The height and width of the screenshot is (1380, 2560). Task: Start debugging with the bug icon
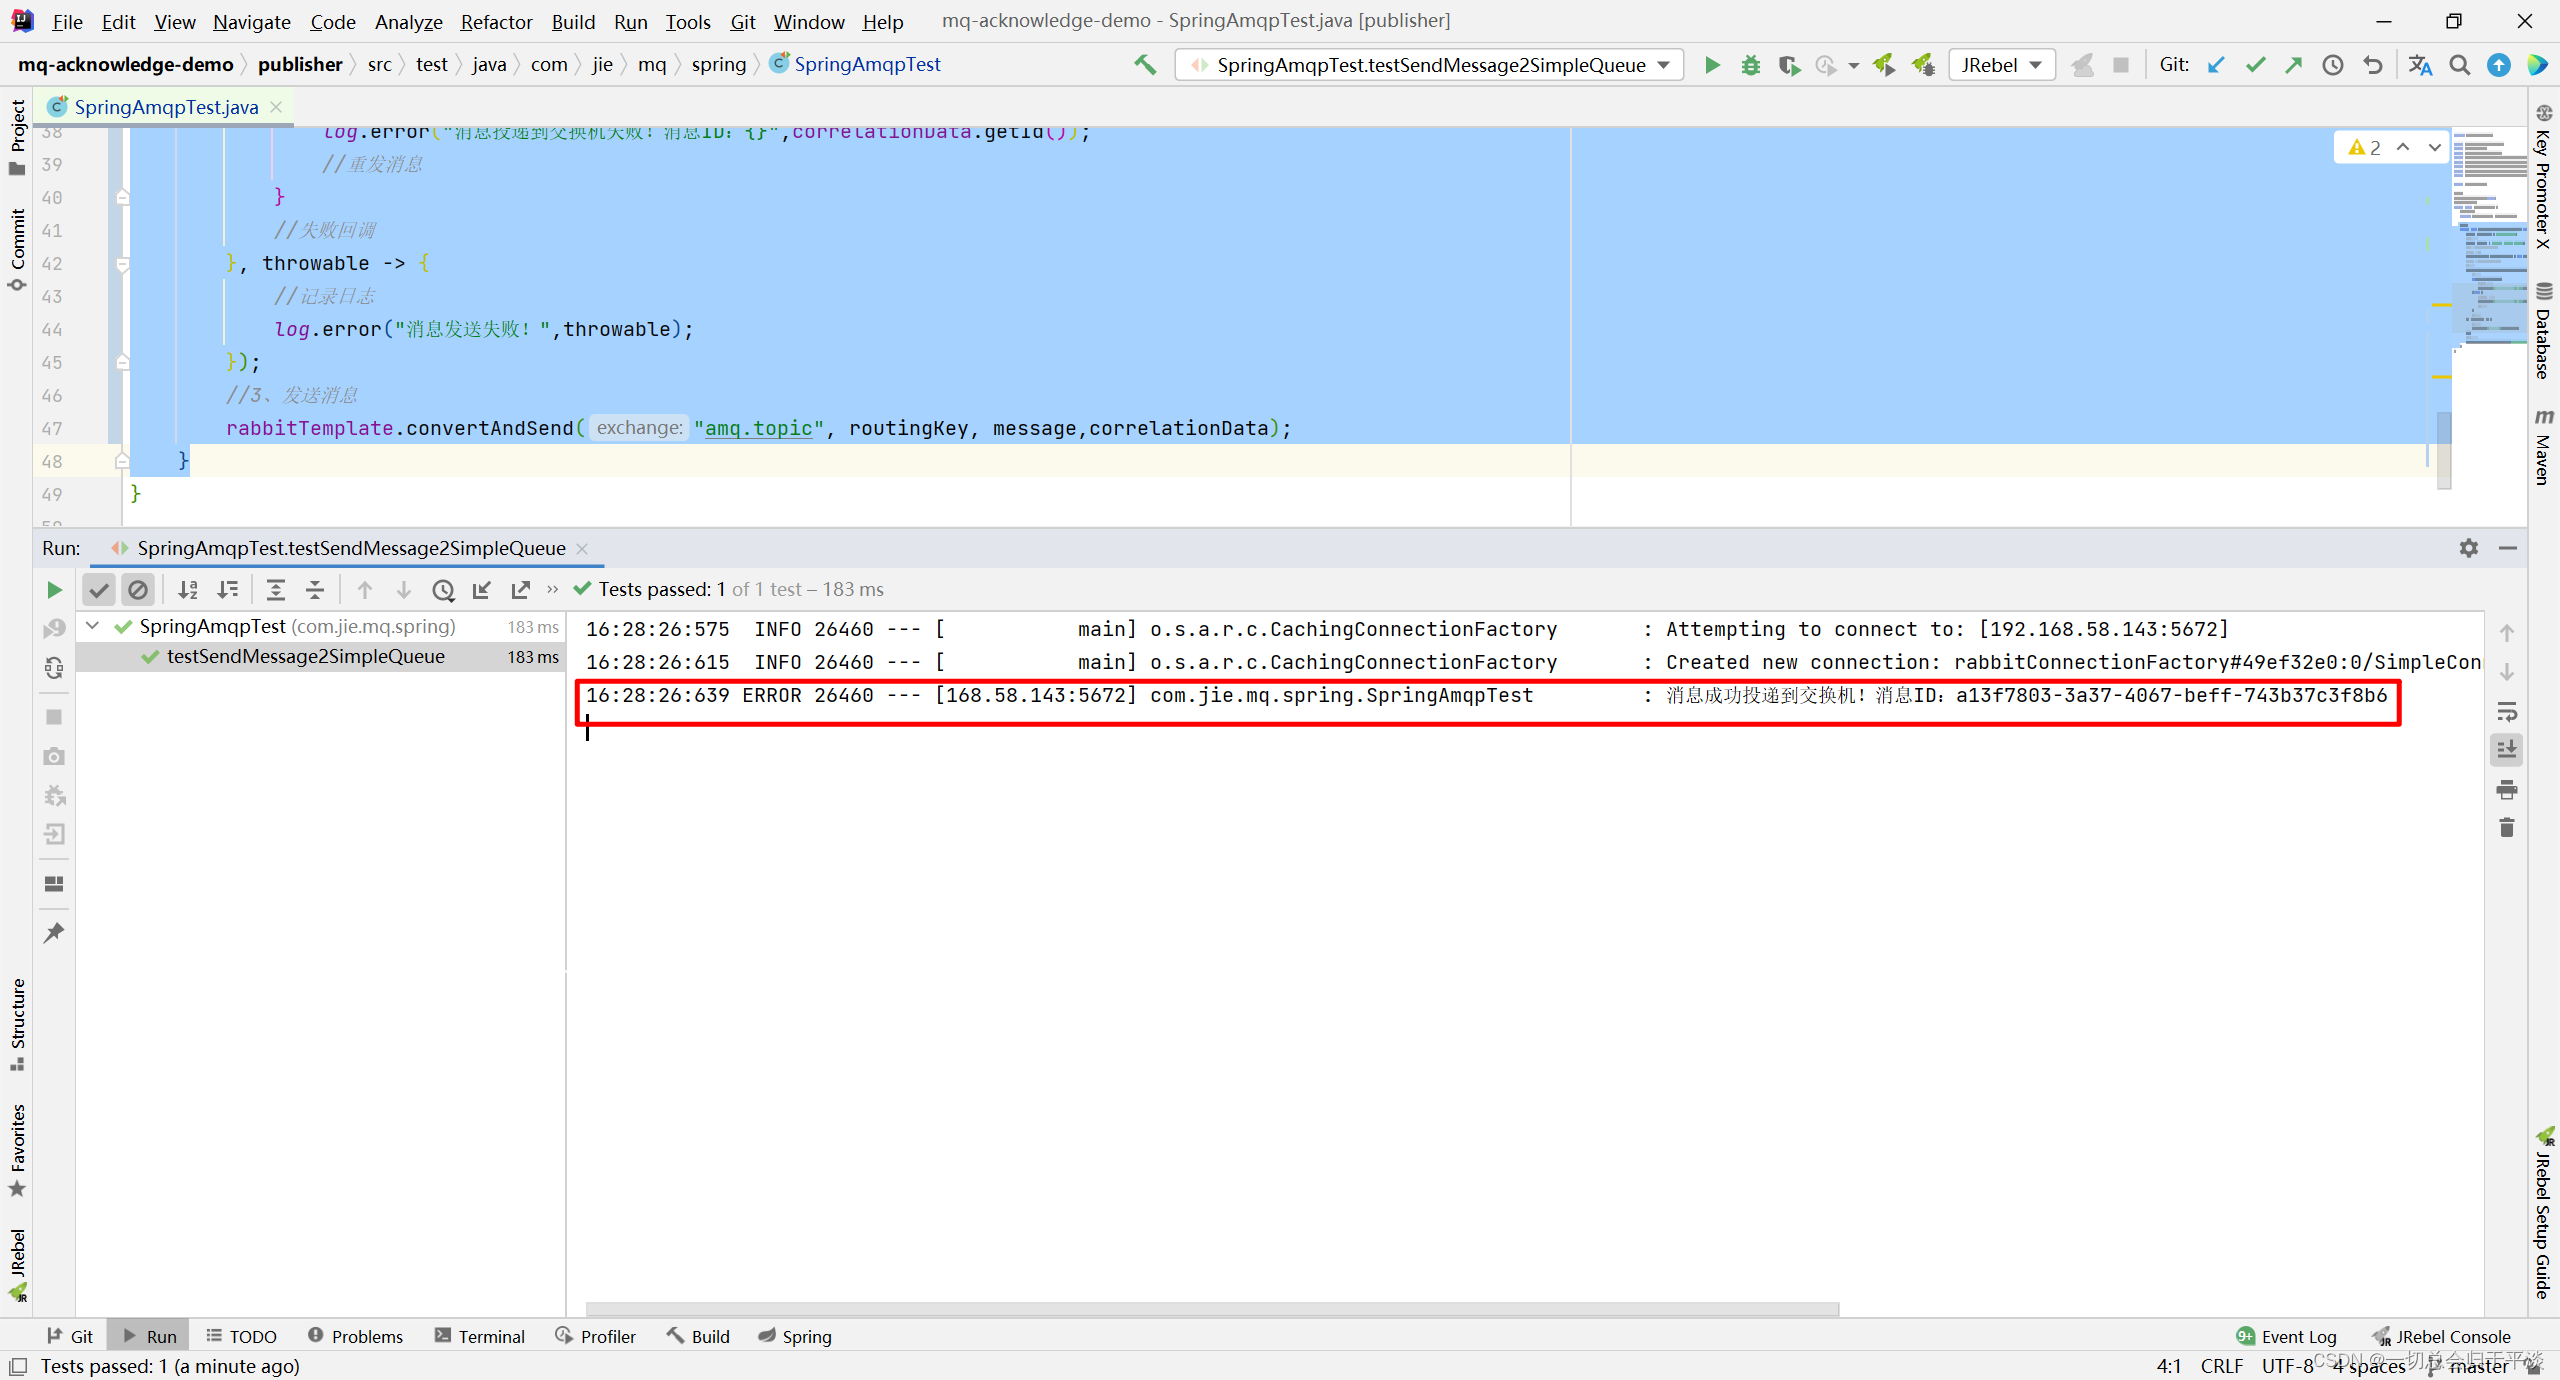(1750, 65)
